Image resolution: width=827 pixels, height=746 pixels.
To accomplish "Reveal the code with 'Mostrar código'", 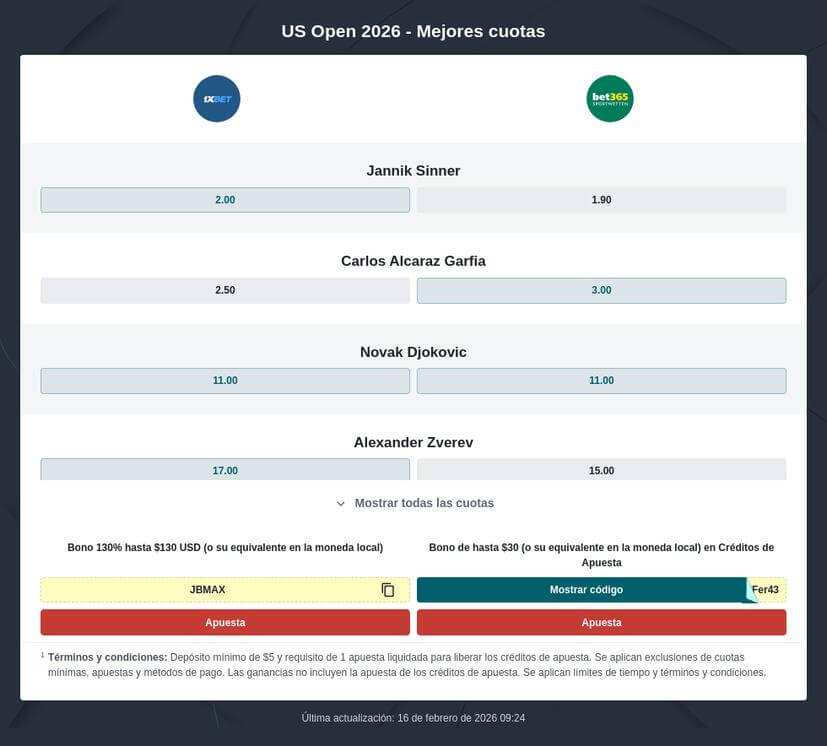I will (x=586, y=589).
